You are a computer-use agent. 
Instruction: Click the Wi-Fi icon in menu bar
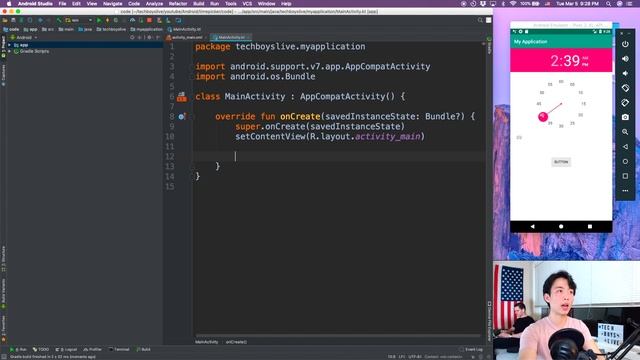tap(513, 3)
